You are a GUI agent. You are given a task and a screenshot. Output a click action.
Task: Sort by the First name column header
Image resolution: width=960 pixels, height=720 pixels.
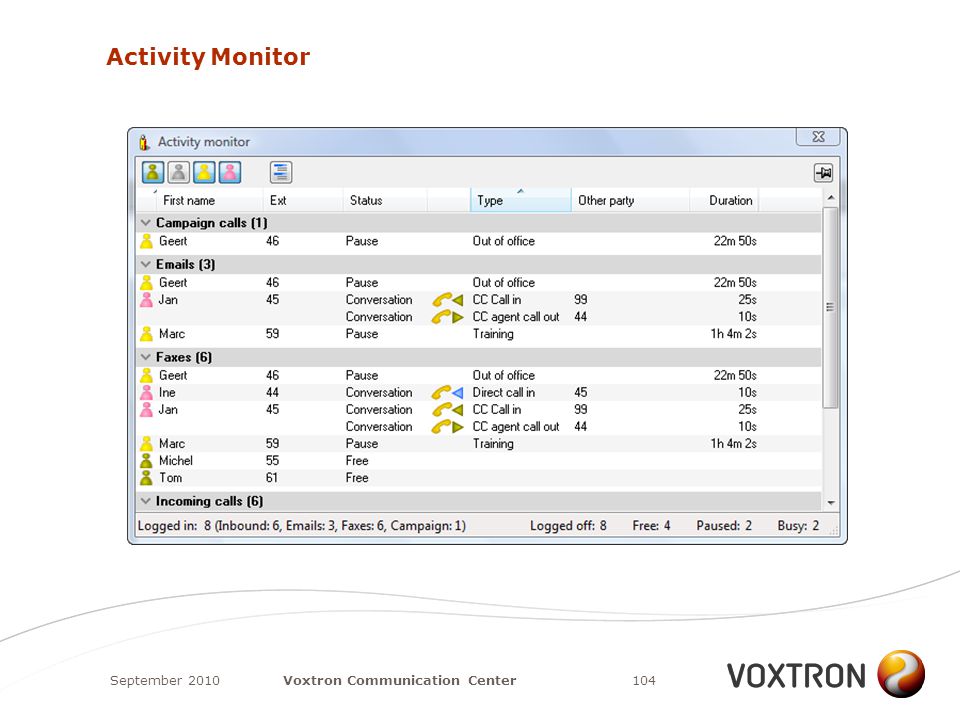click(200, 200)
